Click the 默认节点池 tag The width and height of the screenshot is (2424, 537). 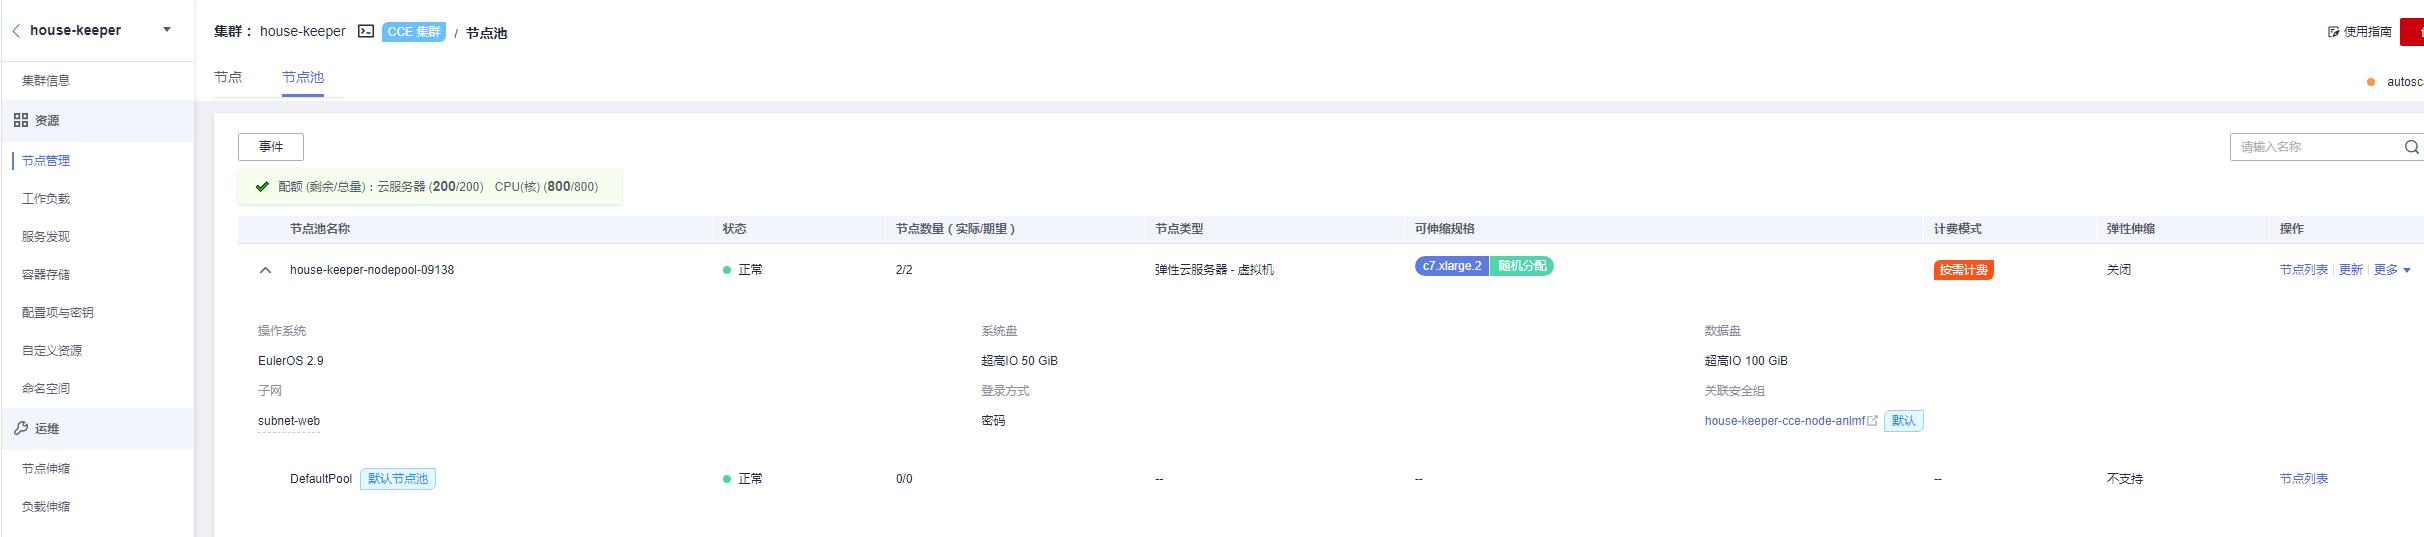(398, 479)
